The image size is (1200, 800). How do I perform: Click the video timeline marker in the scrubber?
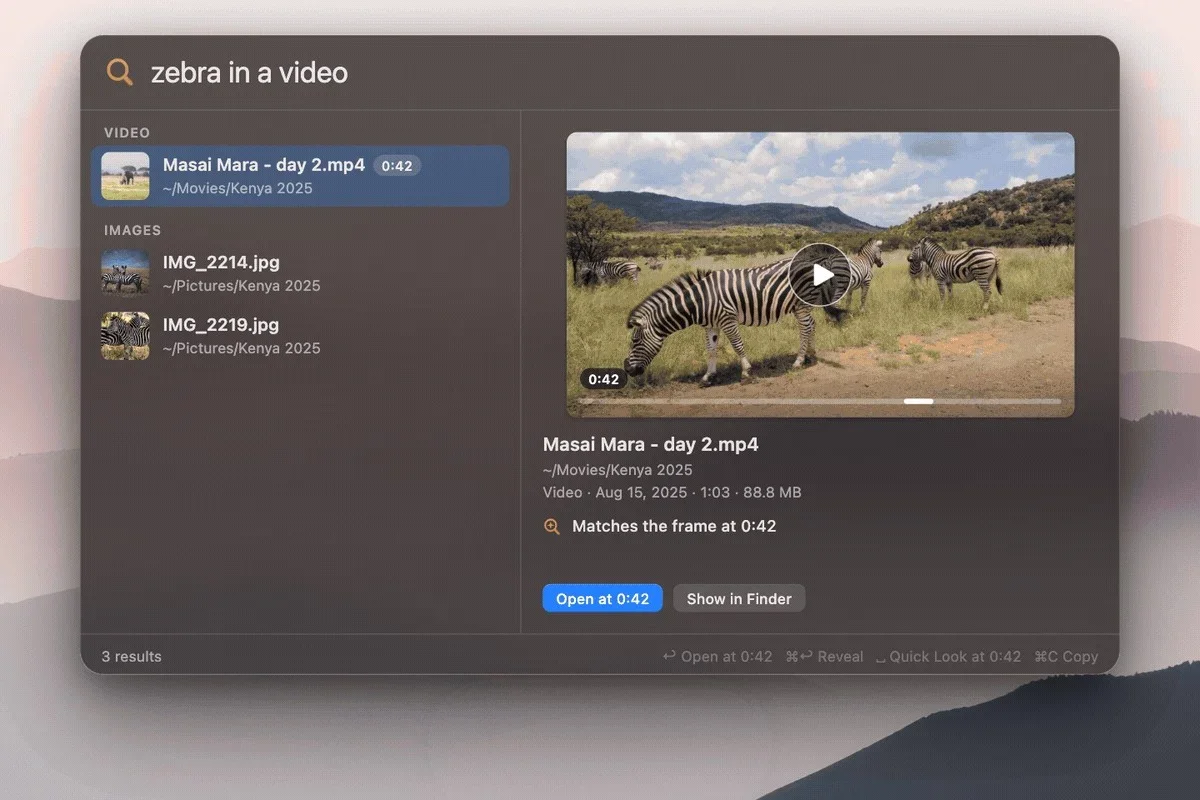[918, 401]
